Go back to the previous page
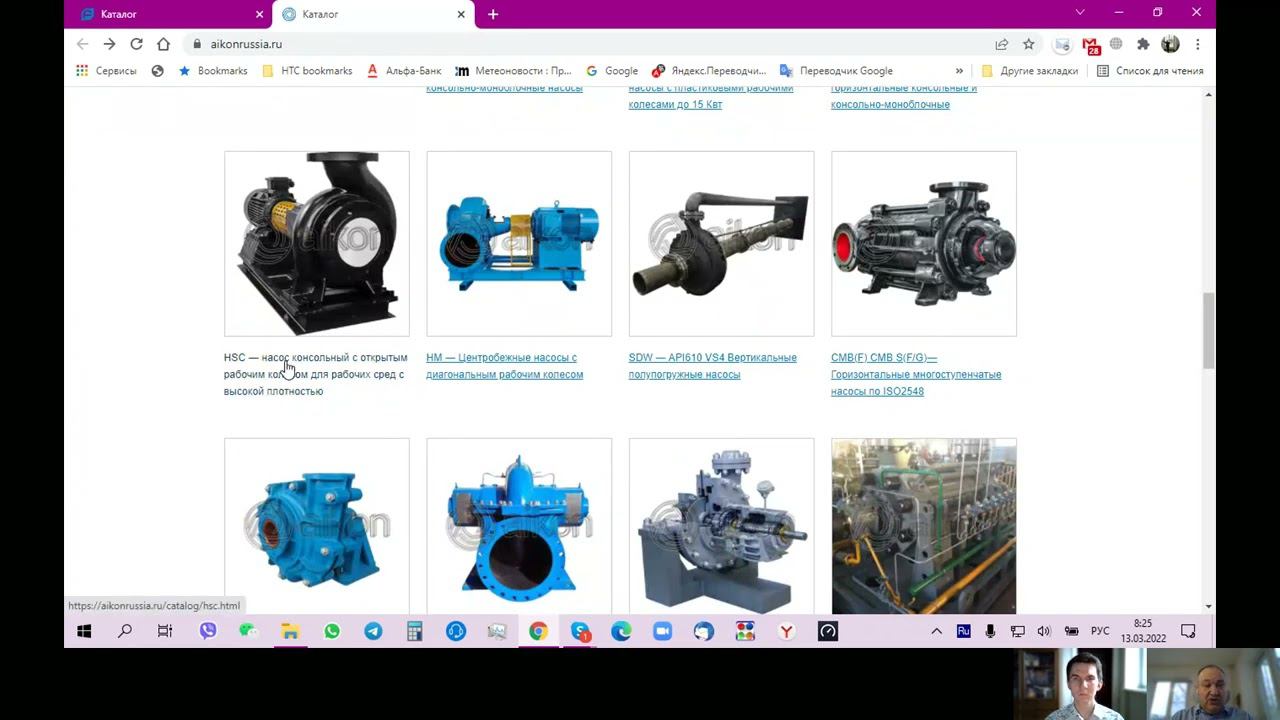Screen dimensions: 1280x720 pos(83,44)
